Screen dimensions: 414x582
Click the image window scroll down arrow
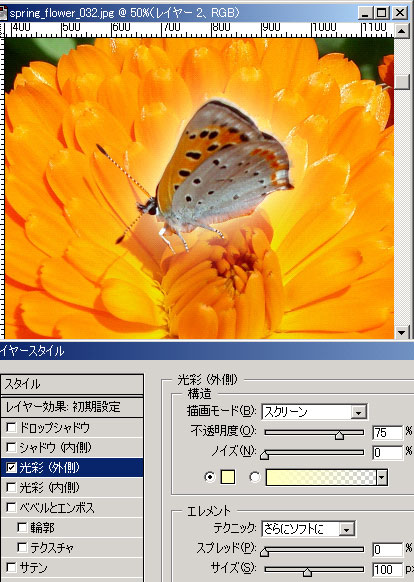point(401,332)
